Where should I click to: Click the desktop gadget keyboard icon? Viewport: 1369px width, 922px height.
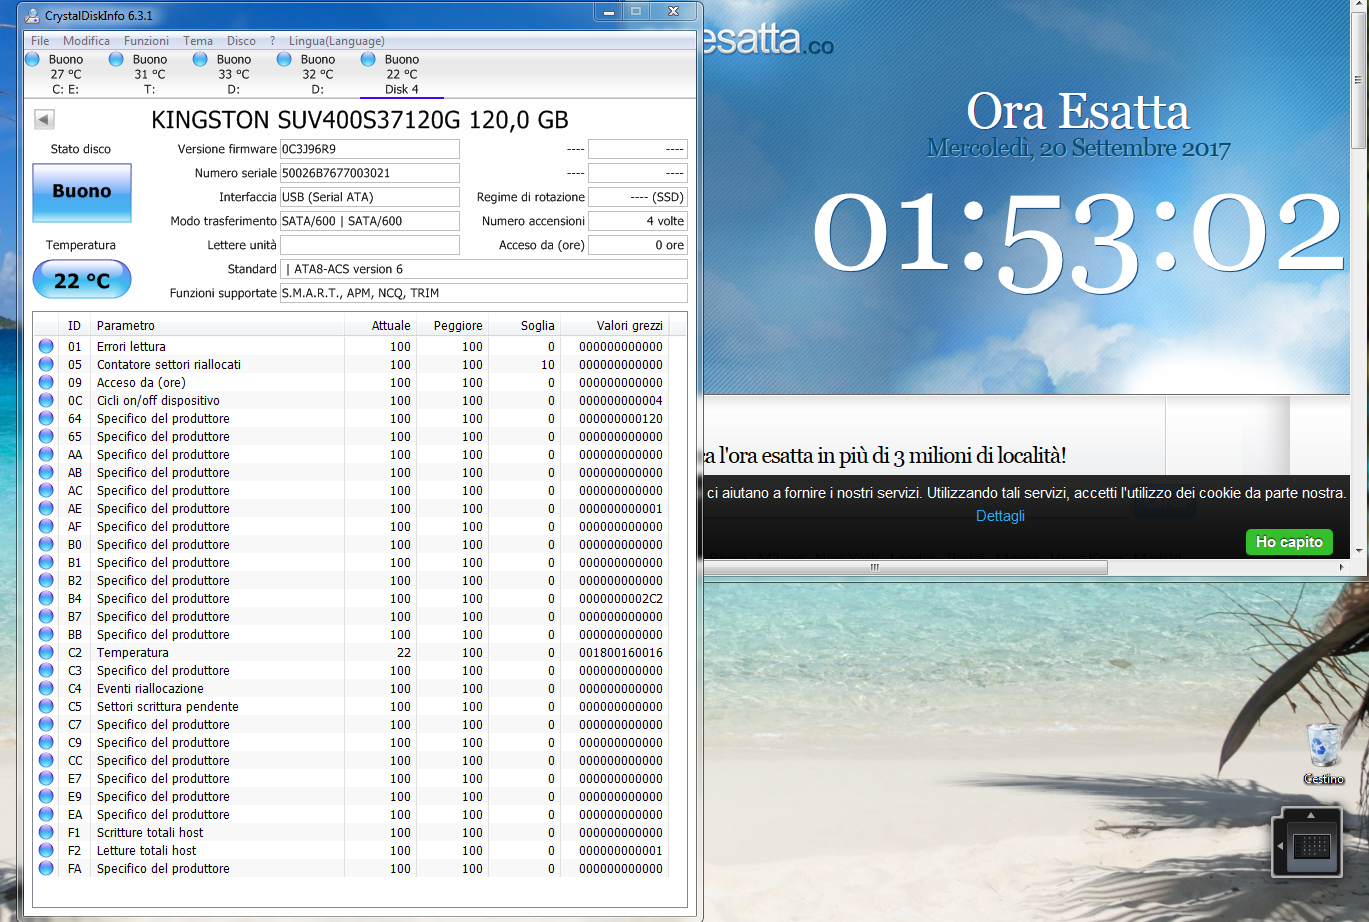(x=1311, y=847)
